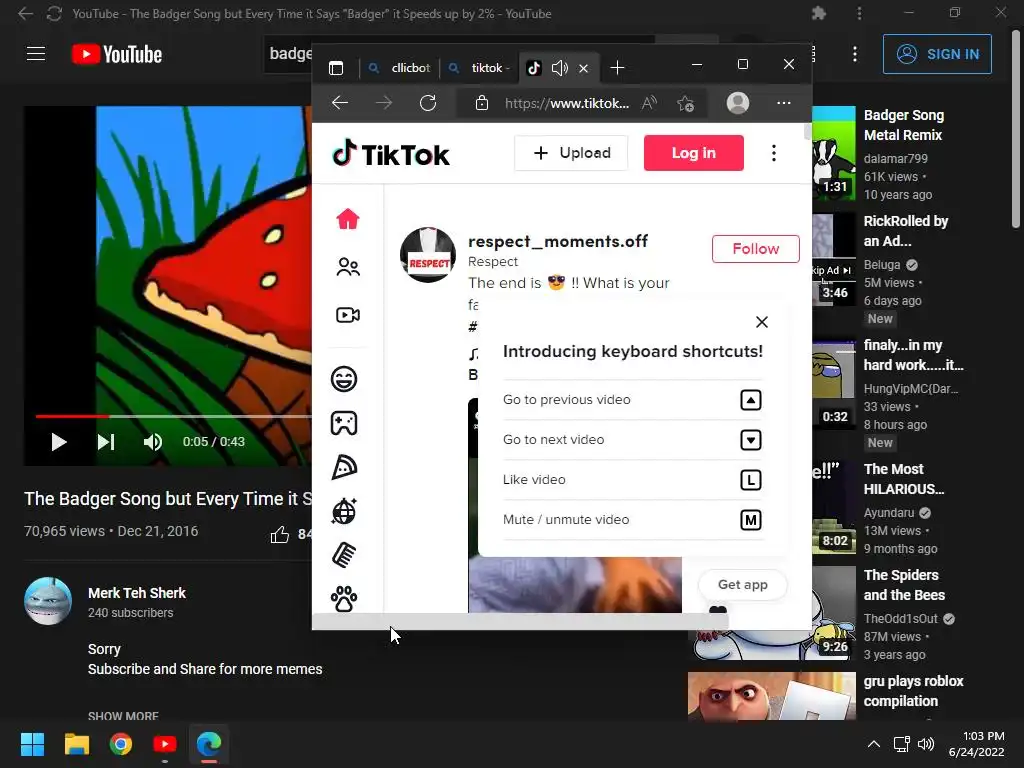
Task: Click YouTube SIGN IN button
Action: click(x=937, y=54)
